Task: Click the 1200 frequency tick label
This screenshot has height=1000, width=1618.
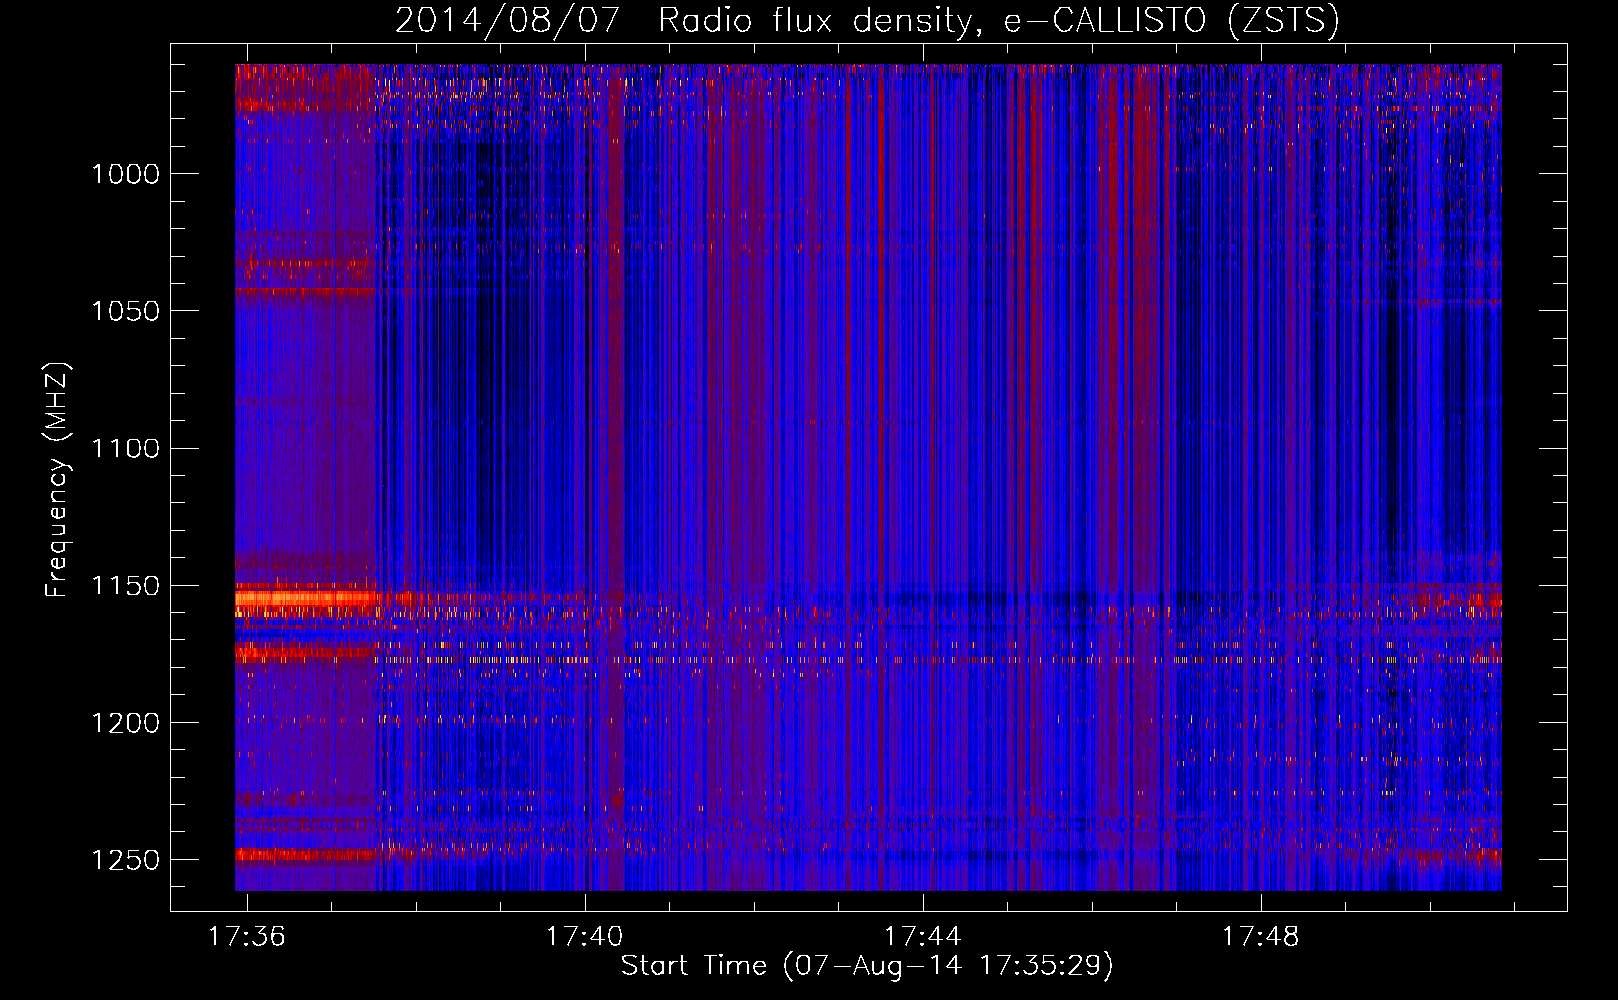Action: coord(125,723)
